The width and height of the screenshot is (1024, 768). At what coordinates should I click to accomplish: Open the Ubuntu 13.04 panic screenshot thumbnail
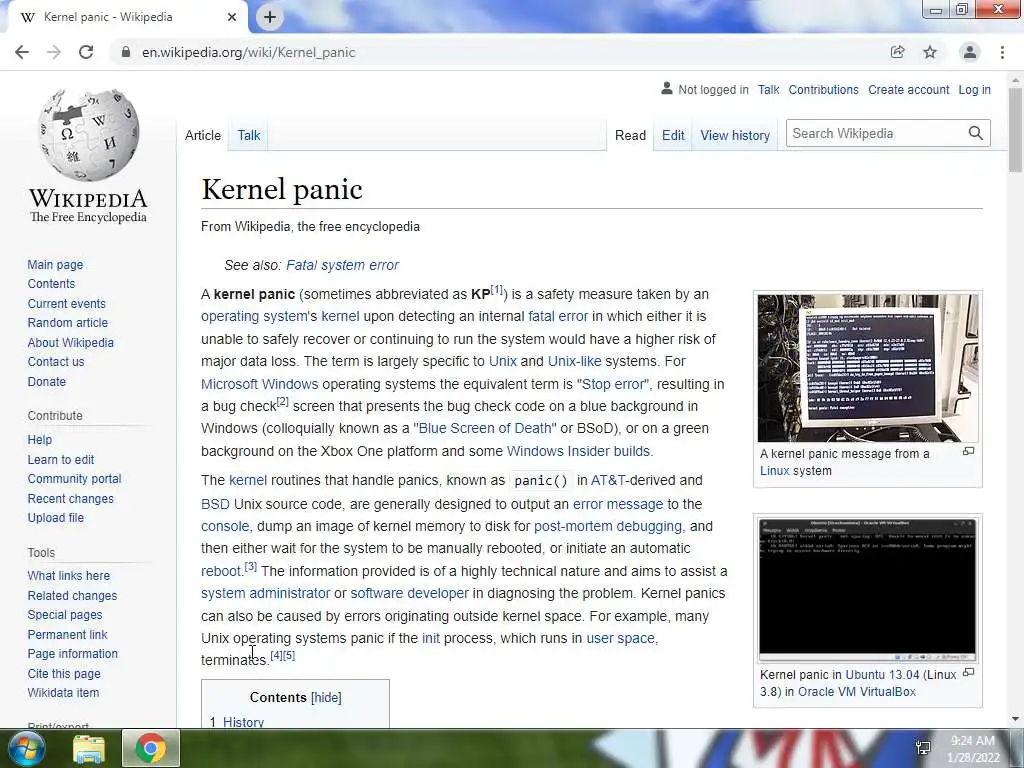pos(868,590)
